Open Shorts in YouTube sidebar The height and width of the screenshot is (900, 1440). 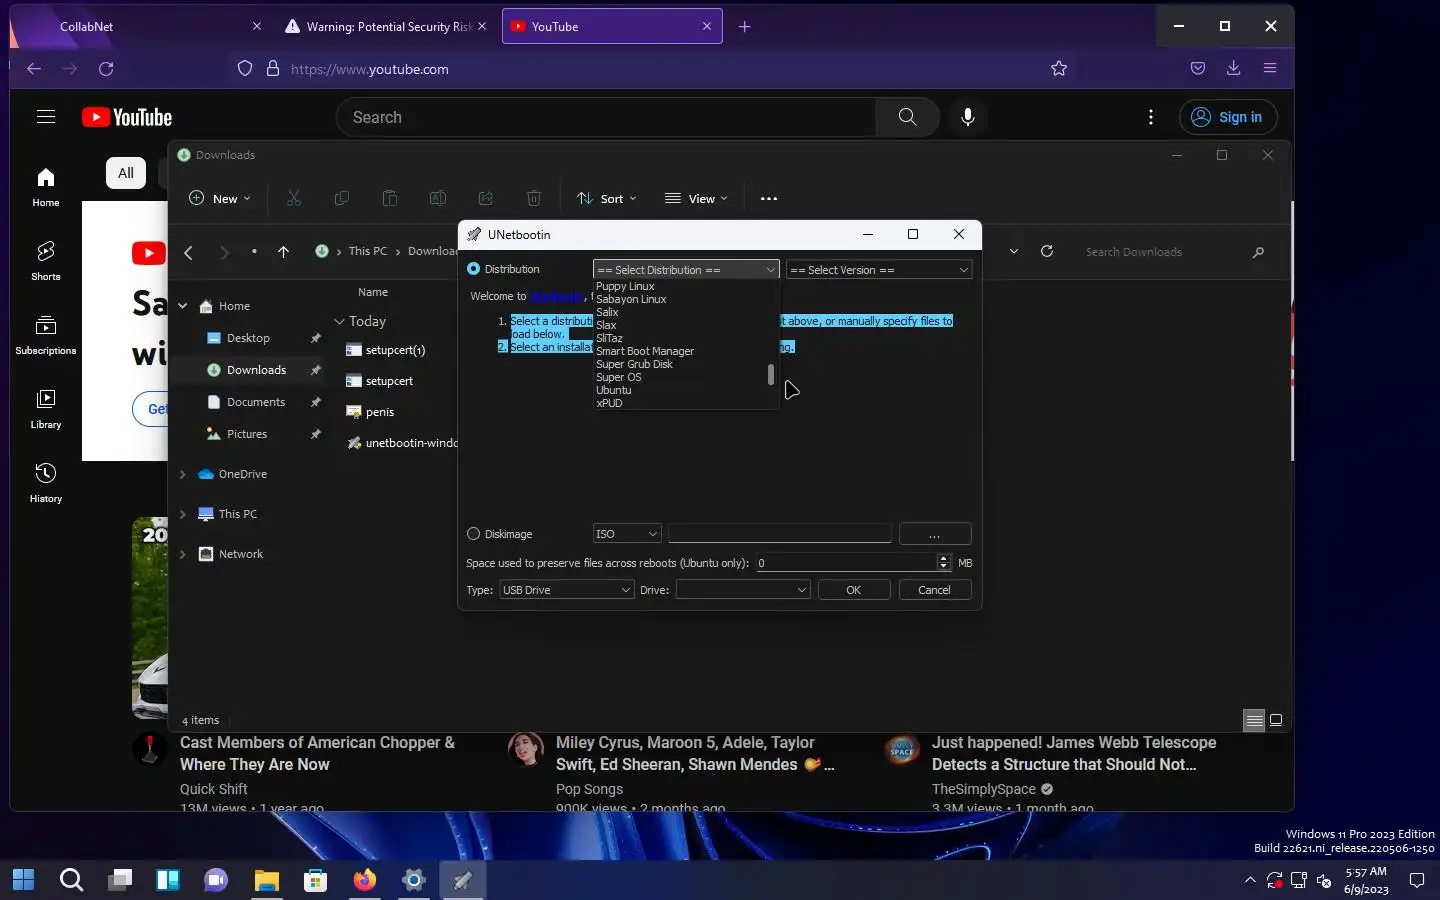pyautogui.click(x=46, y=261)
